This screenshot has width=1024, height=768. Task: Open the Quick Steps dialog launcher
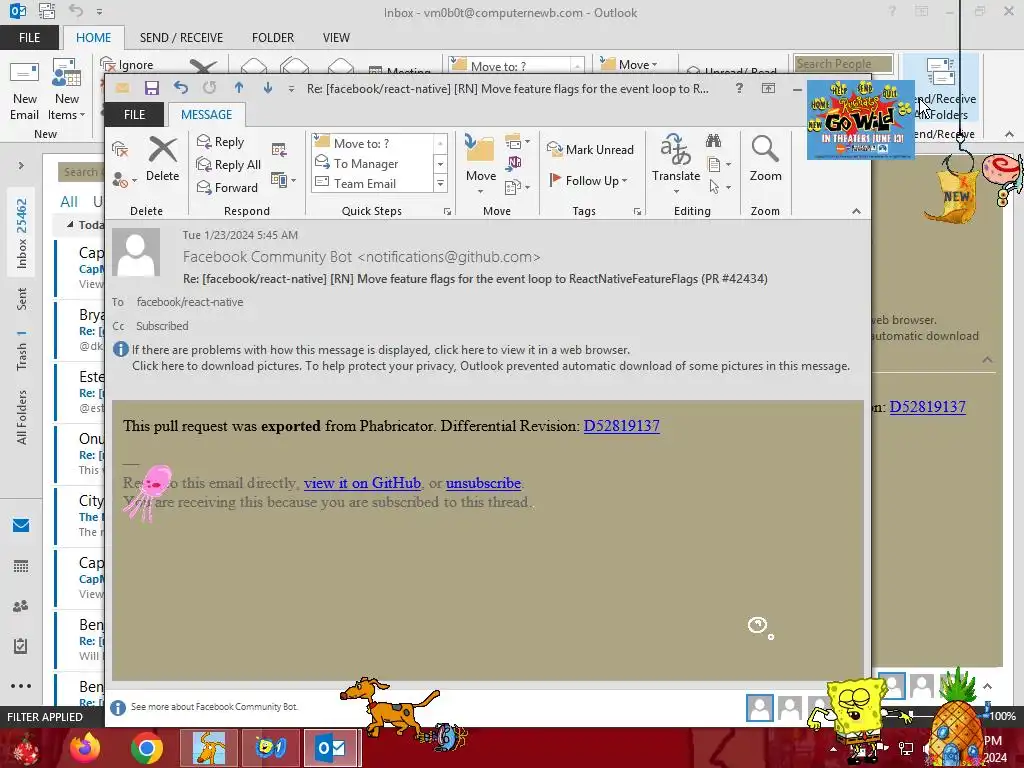point(447,212)
